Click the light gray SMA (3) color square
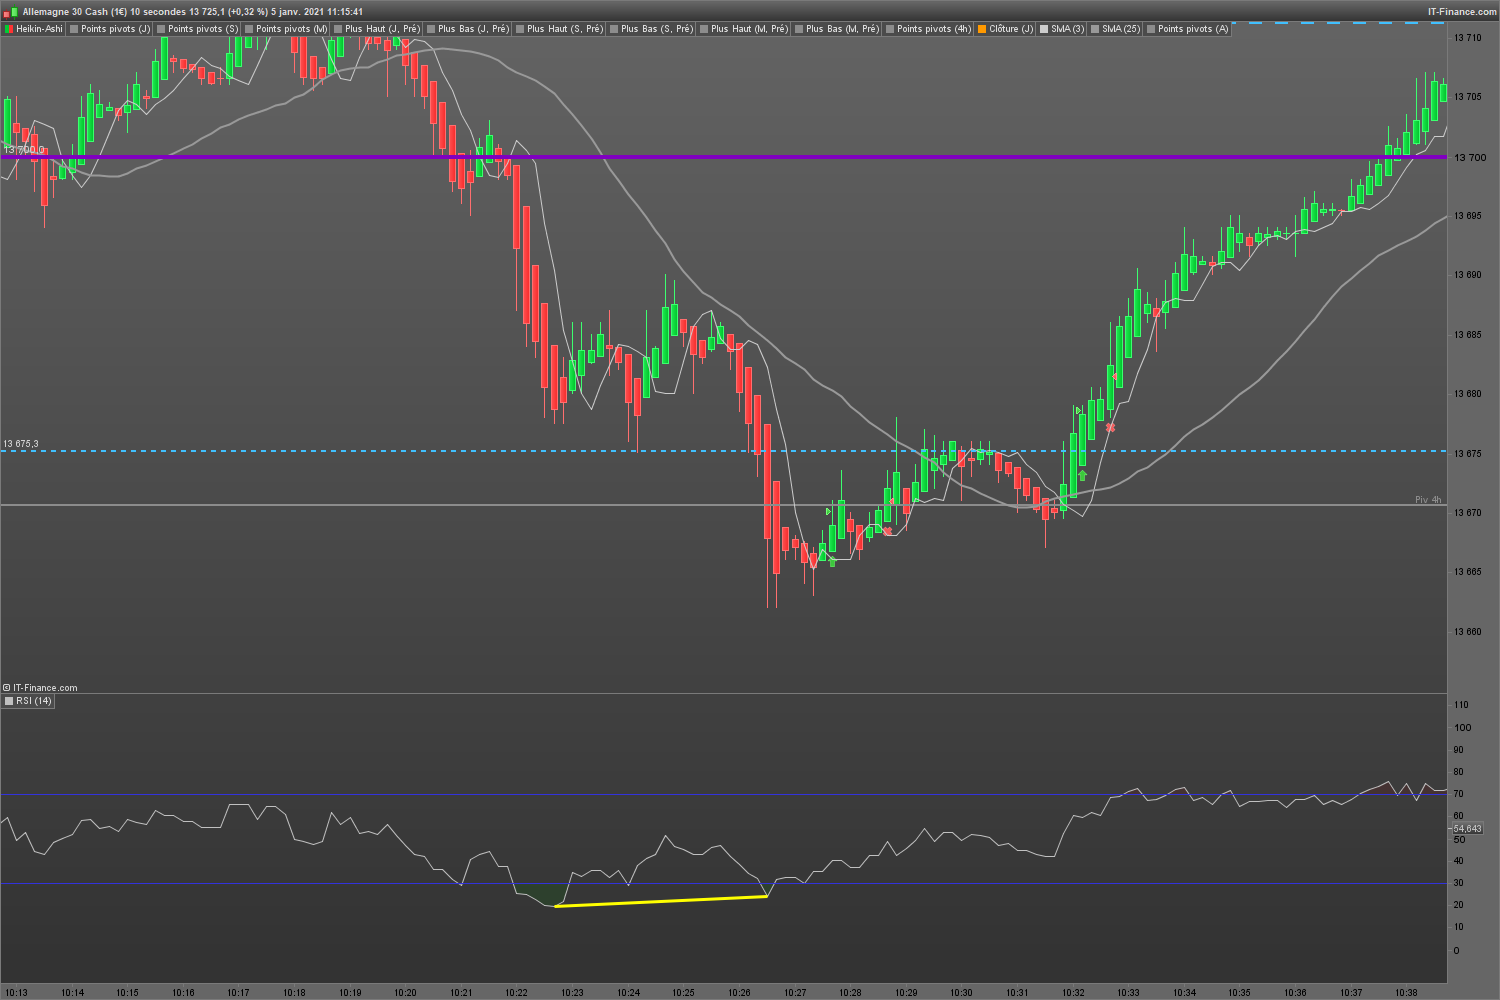 1044,29
